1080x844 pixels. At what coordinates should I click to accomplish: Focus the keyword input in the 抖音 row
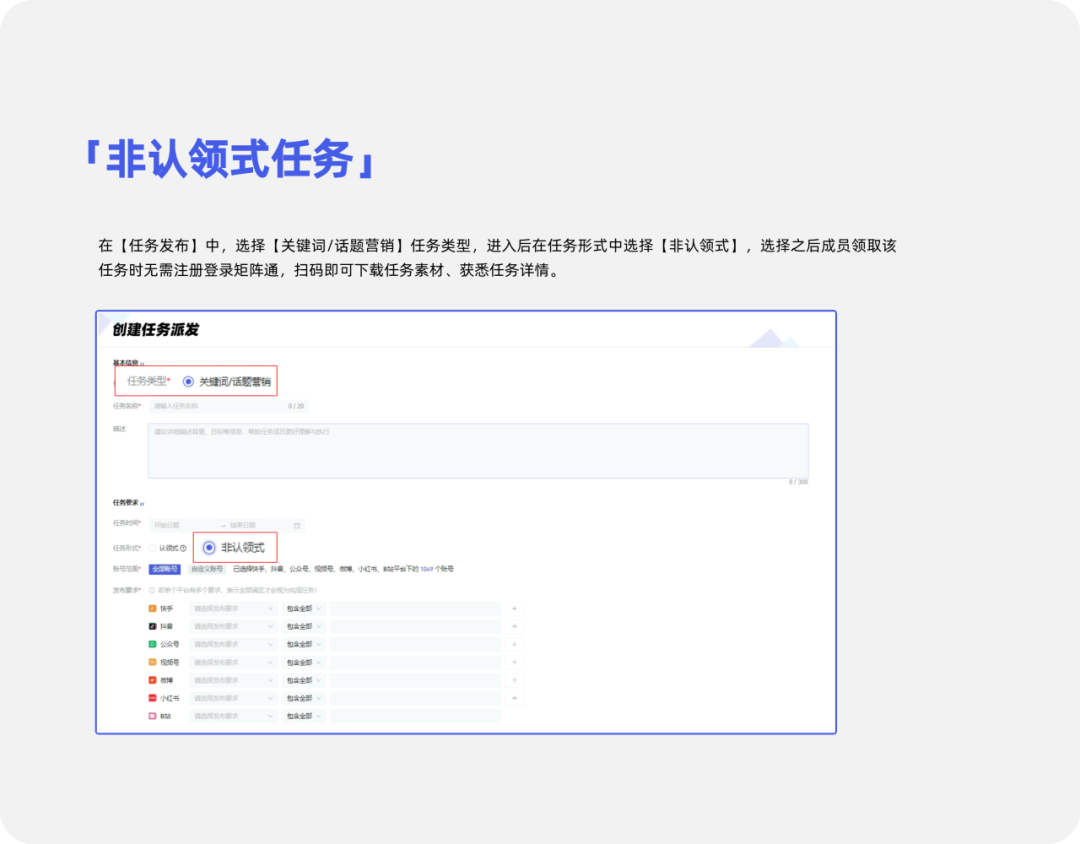click(x=415, y=627)
